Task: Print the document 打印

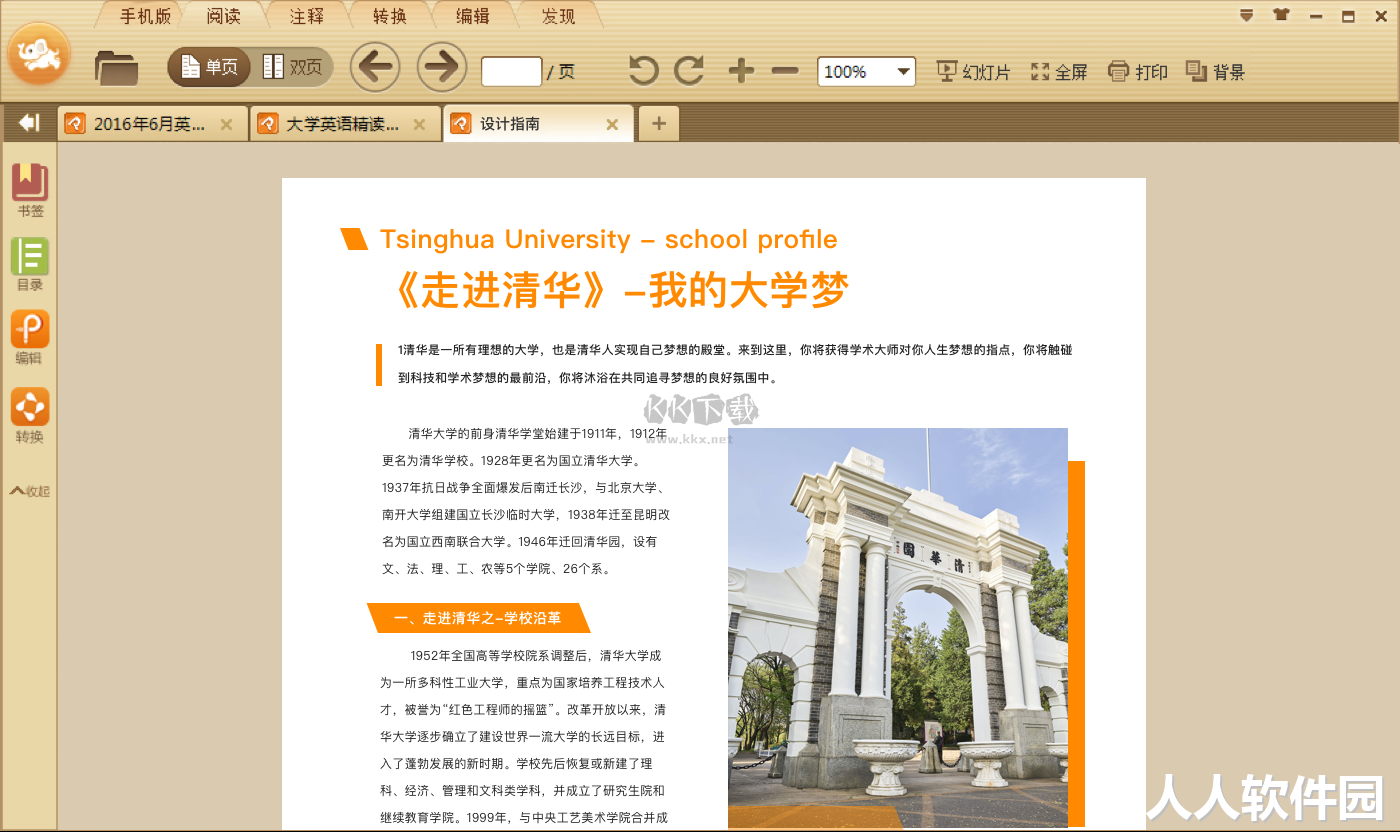Action: pyautogui.click(x=1138, y=72)
